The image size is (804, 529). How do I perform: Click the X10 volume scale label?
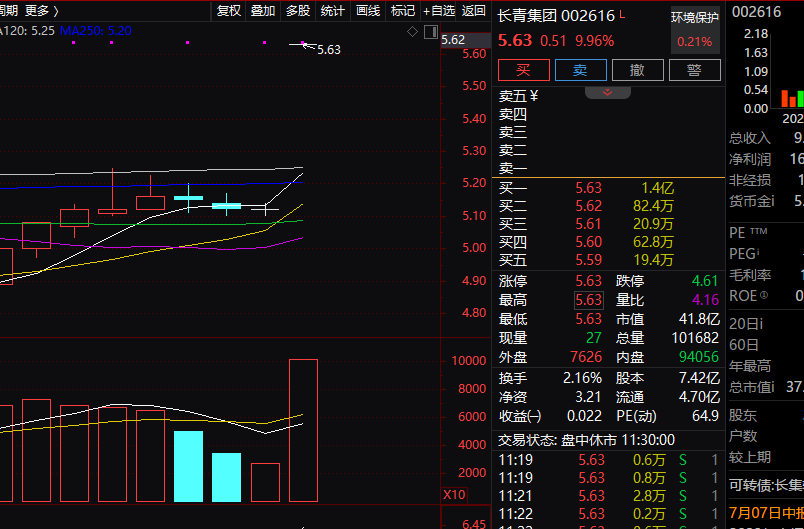[454, 495]
